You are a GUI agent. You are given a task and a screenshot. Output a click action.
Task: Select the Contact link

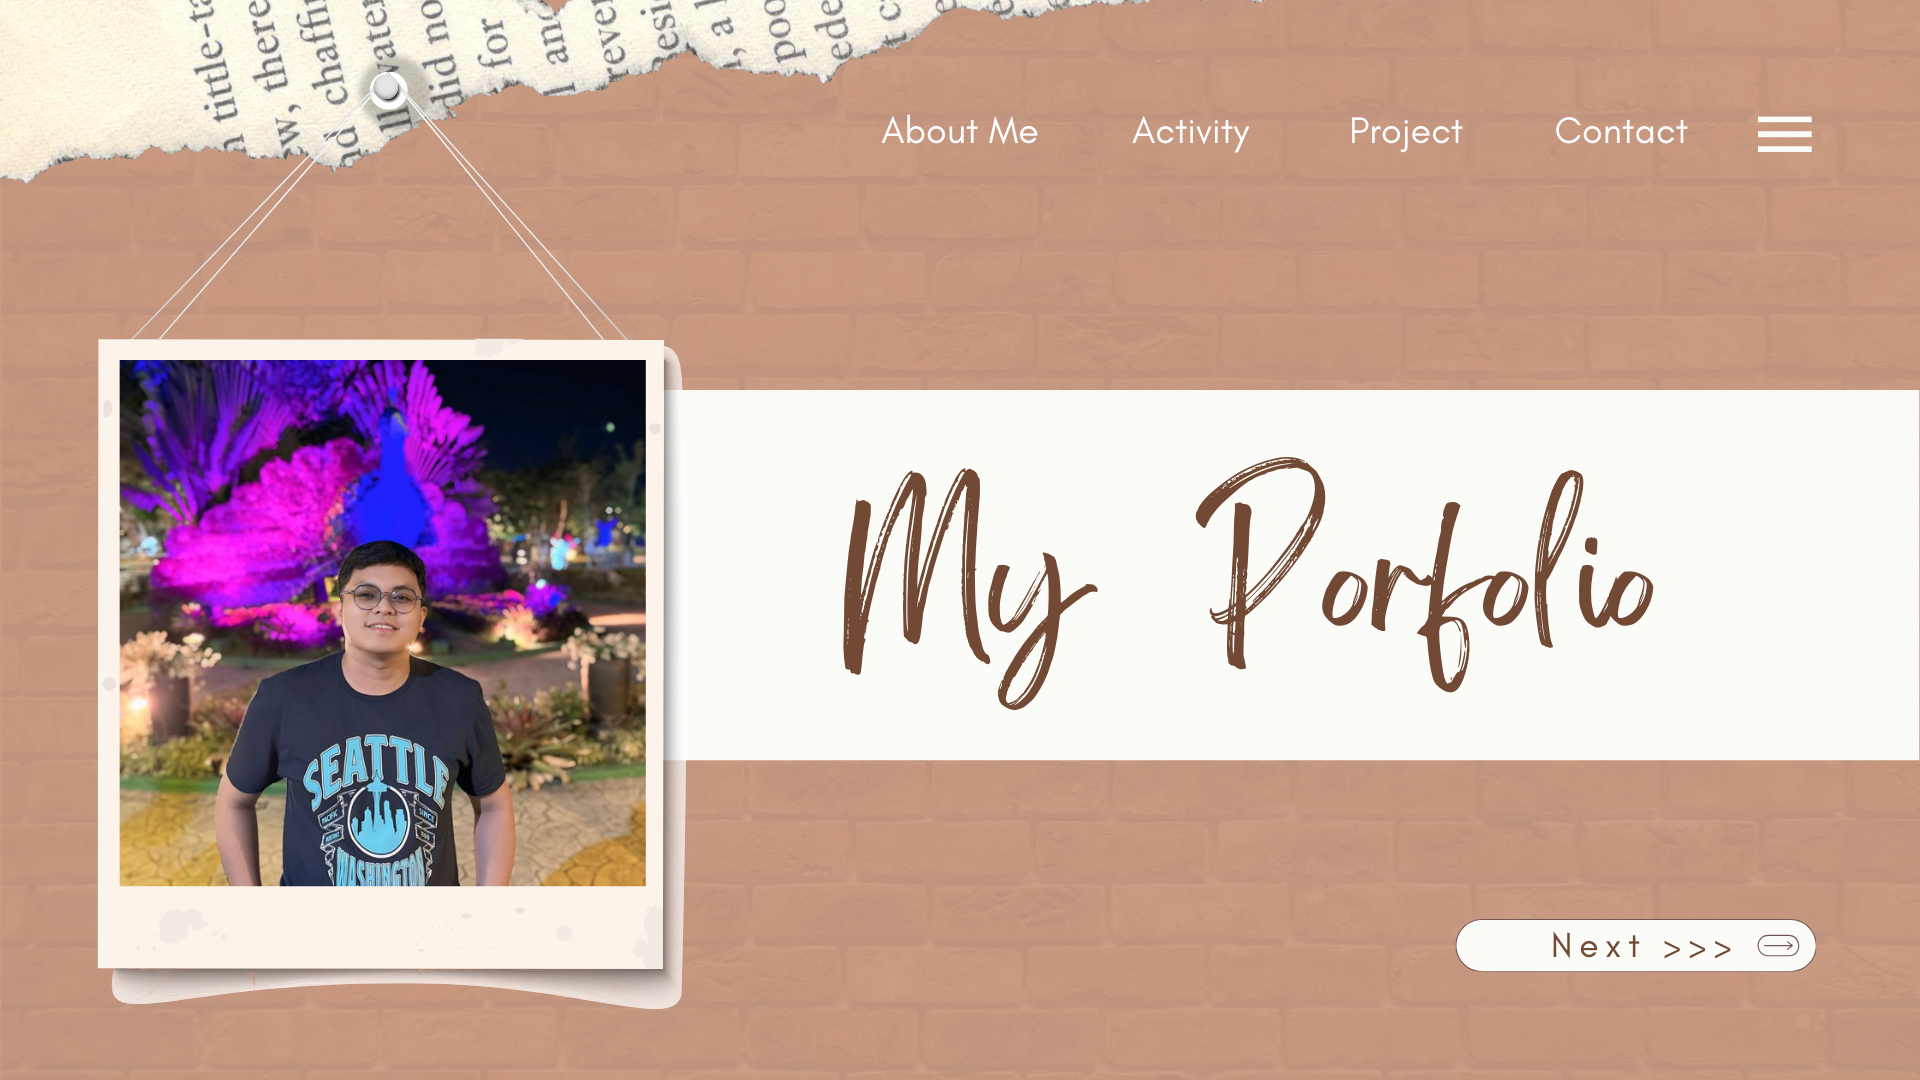[1620, 131]
